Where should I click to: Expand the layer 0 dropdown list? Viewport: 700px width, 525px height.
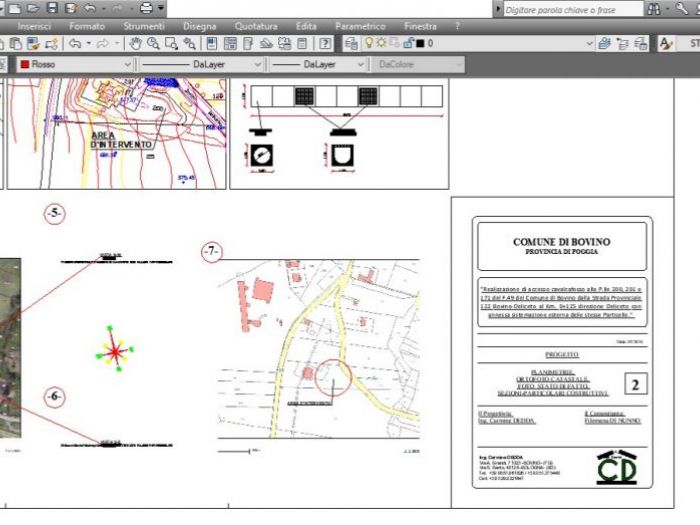(589, 44)
